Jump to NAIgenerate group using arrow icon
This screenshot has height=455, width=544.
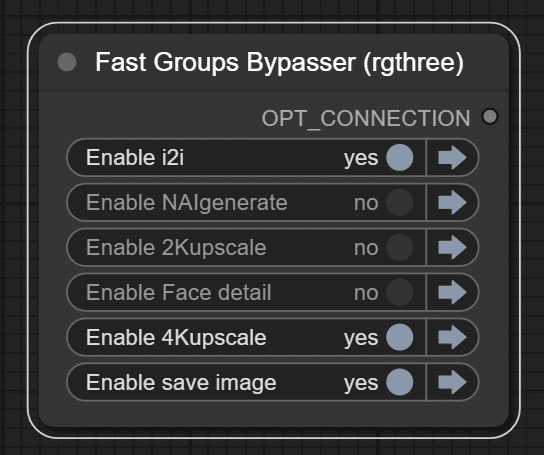pos(452,202)
